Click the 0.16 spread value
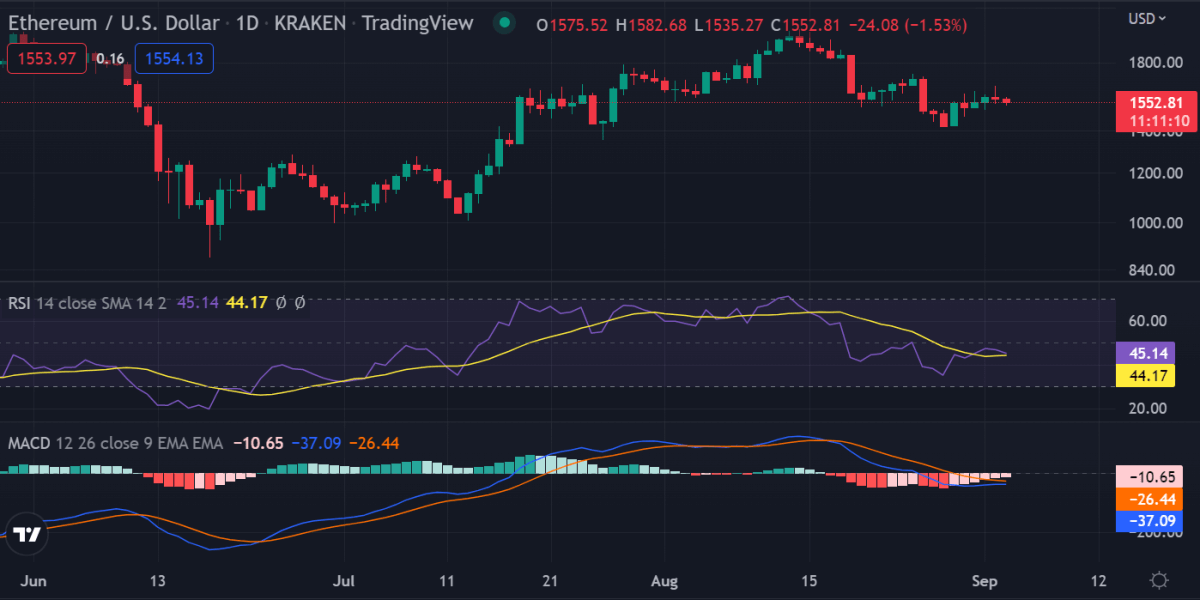This screenshot has width=1200, height=600. point(109,59)
